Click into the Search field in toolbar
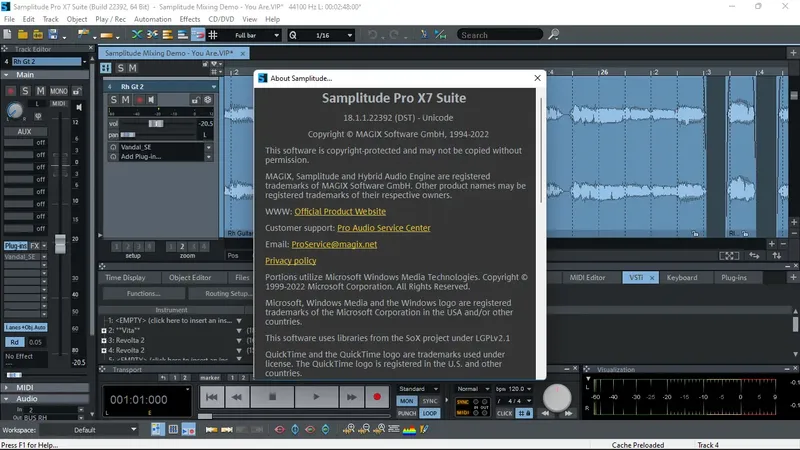This screenshot has height=450, width=800. coord(500,35)
